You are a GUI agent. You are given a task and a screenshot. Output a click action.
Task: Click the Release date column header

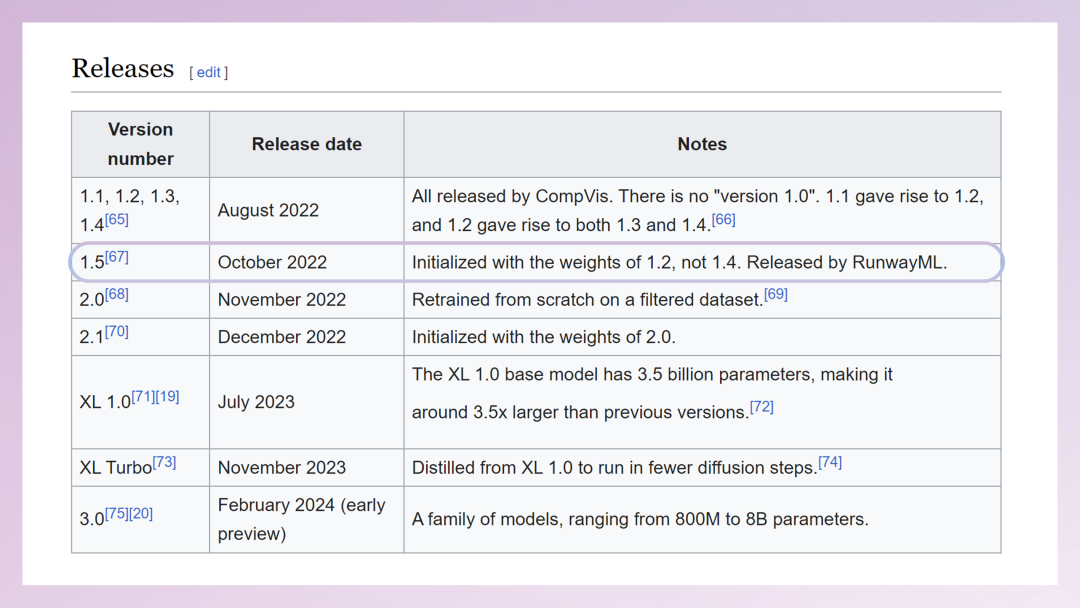click(307, 144)
